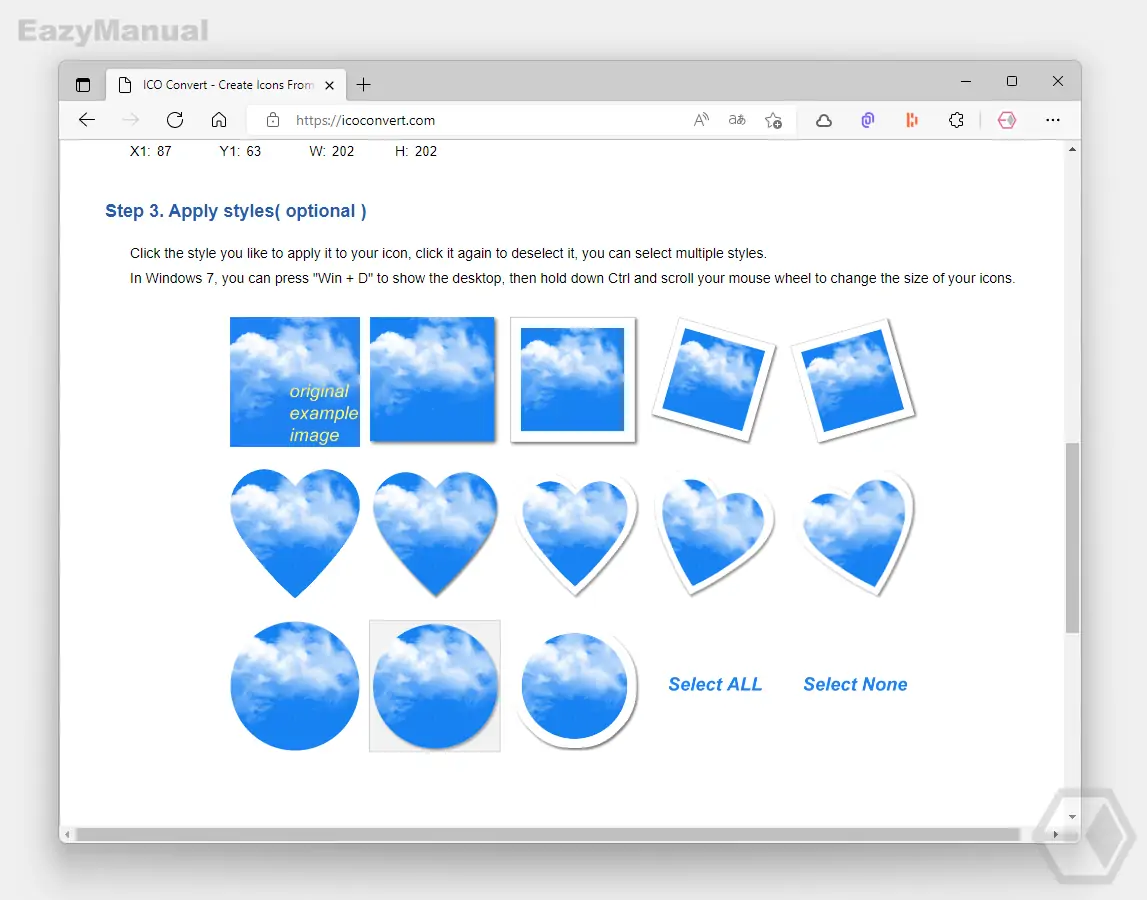Select the original example image style
Screen dimensions: 1147x900
click(x=295, y=381)
